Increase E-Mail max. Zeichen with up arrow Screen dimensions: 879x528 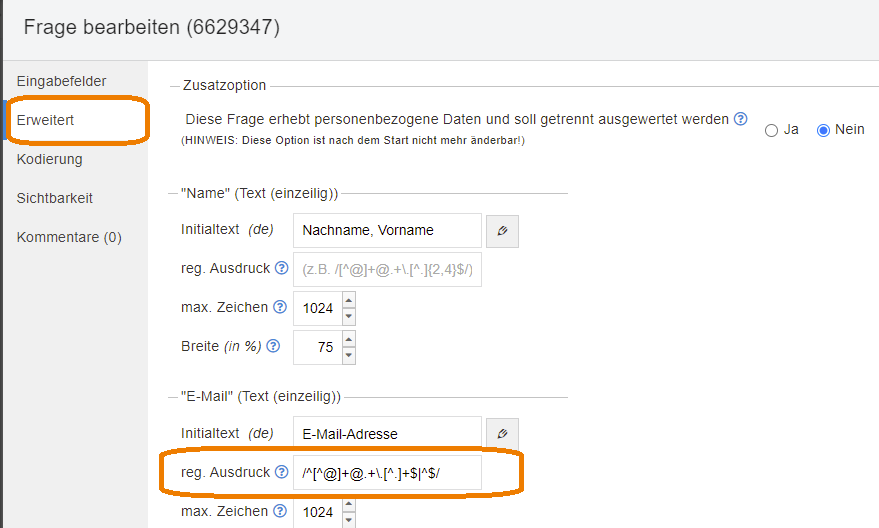click(x=348, y=505)
